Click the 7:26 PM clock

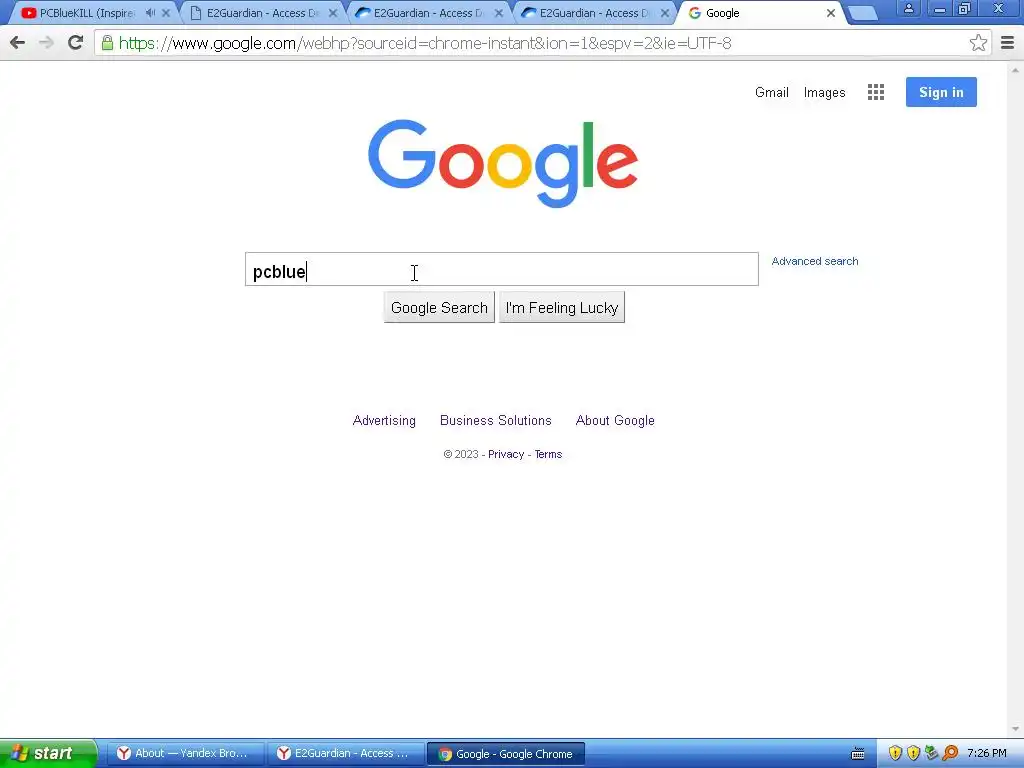click(x=987, y=754)
